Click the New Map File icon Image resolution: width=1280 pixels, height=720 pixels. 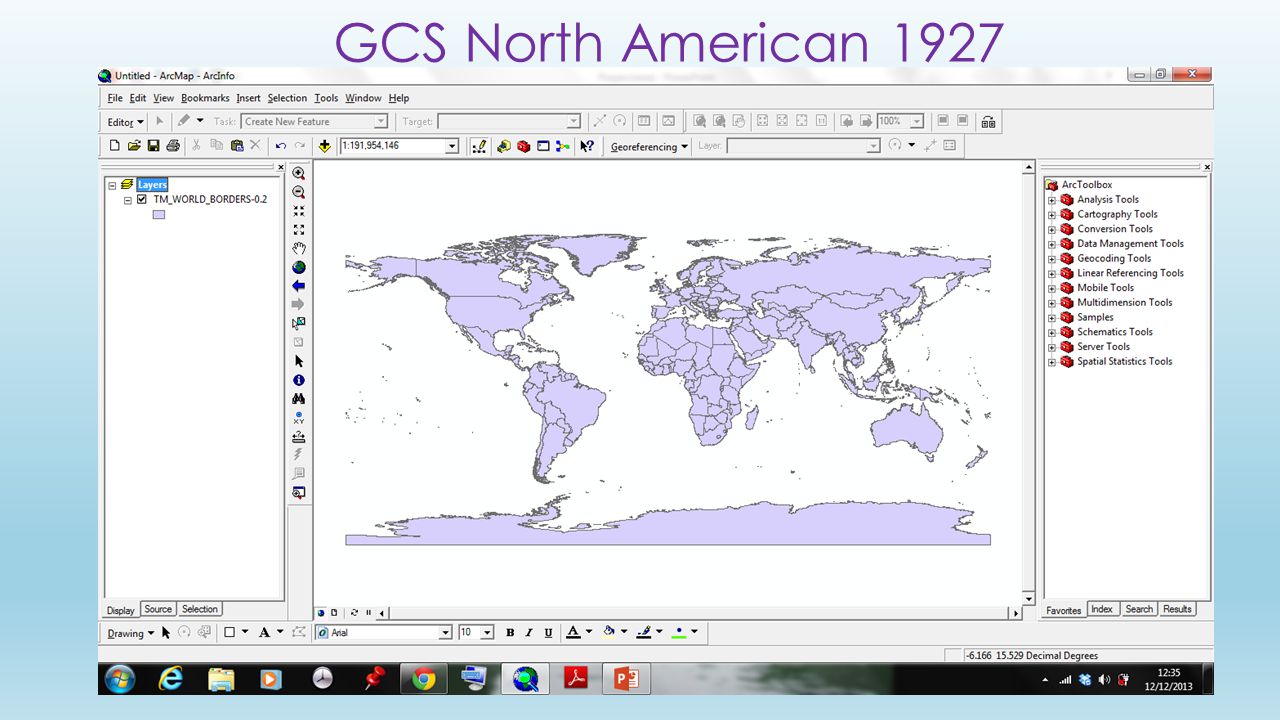[x=115, y=146]
